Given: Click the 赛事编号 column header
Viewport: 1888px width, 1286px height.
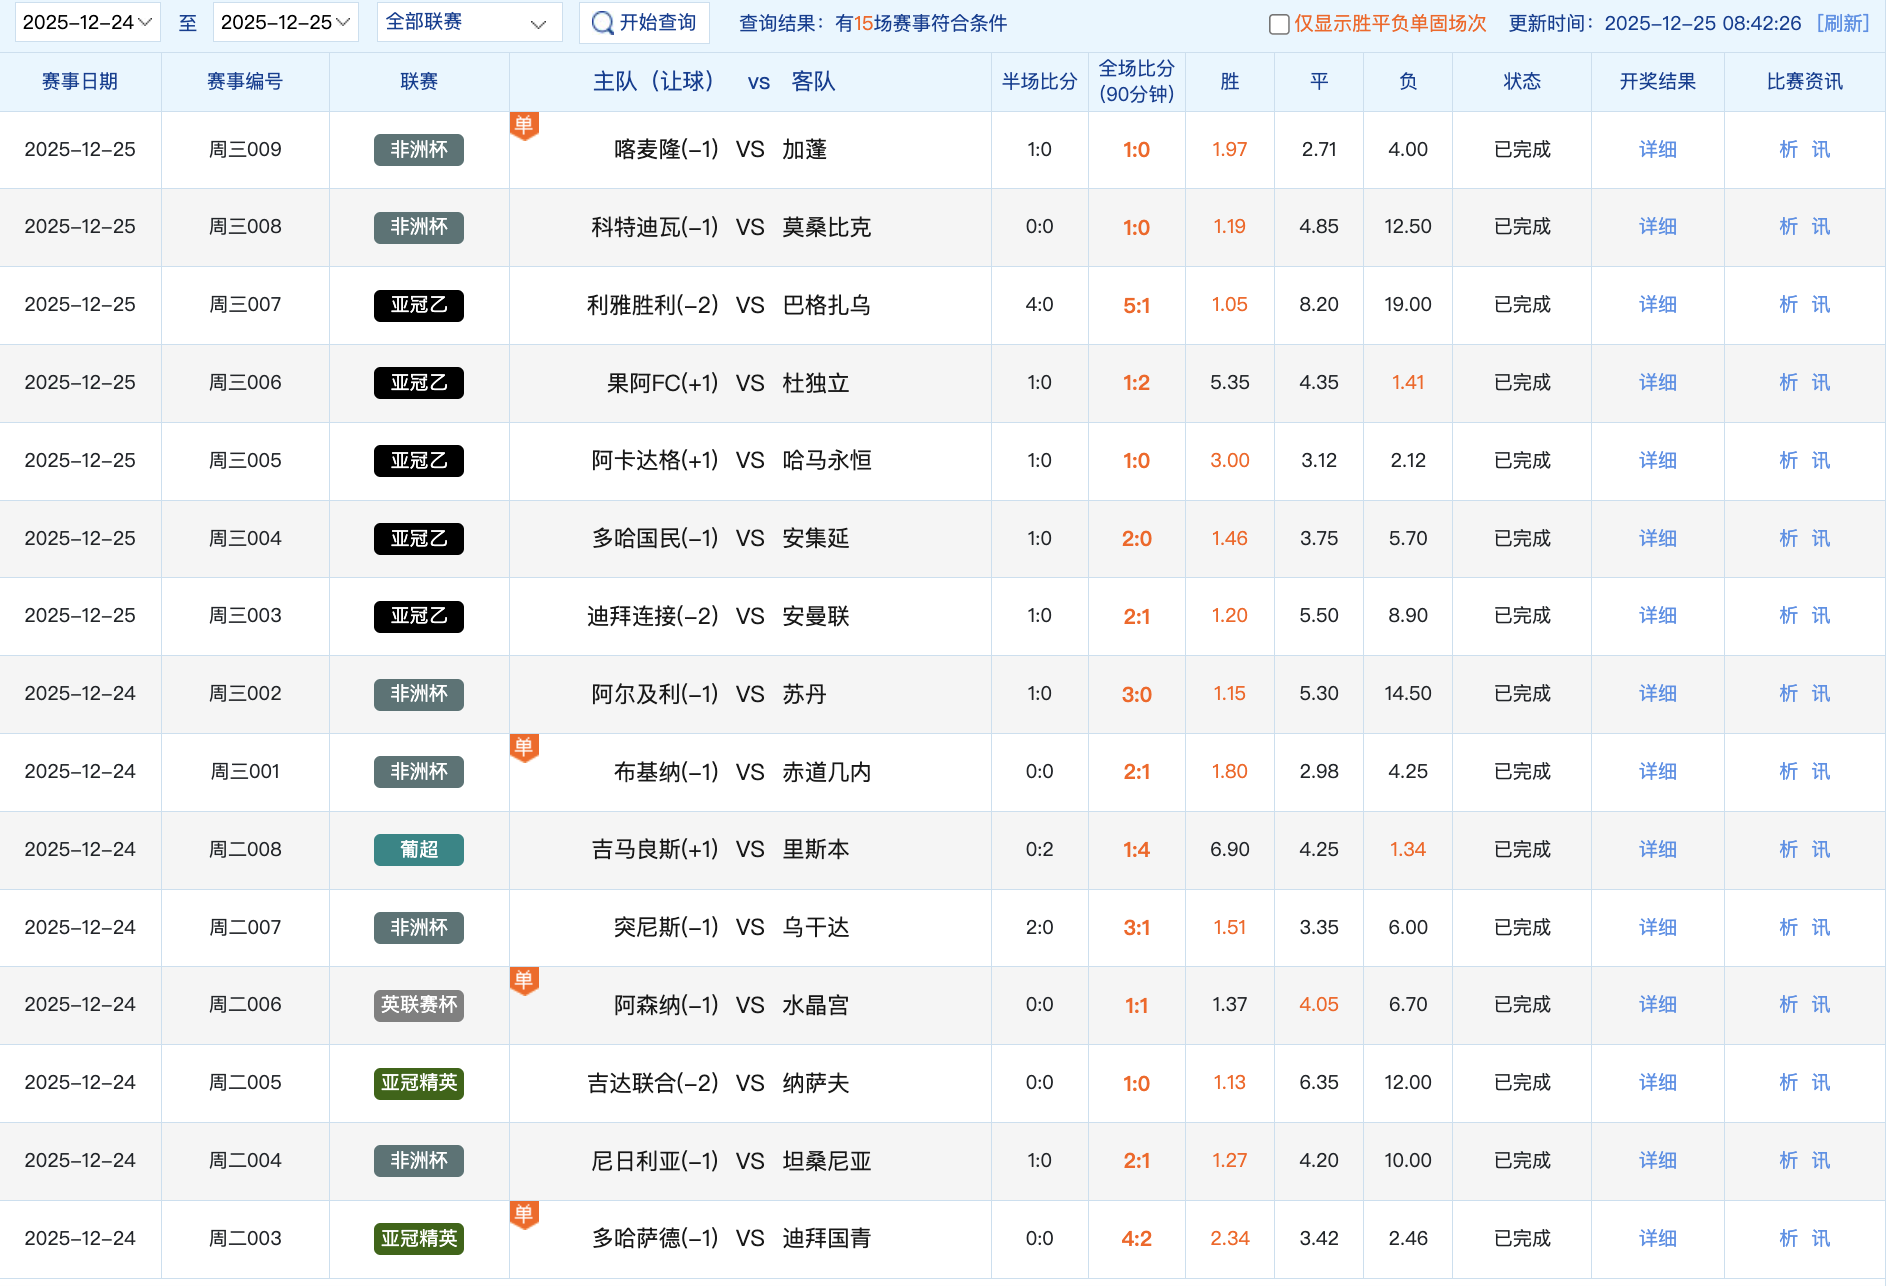Looking at the screenshot, I should [245, 82].
